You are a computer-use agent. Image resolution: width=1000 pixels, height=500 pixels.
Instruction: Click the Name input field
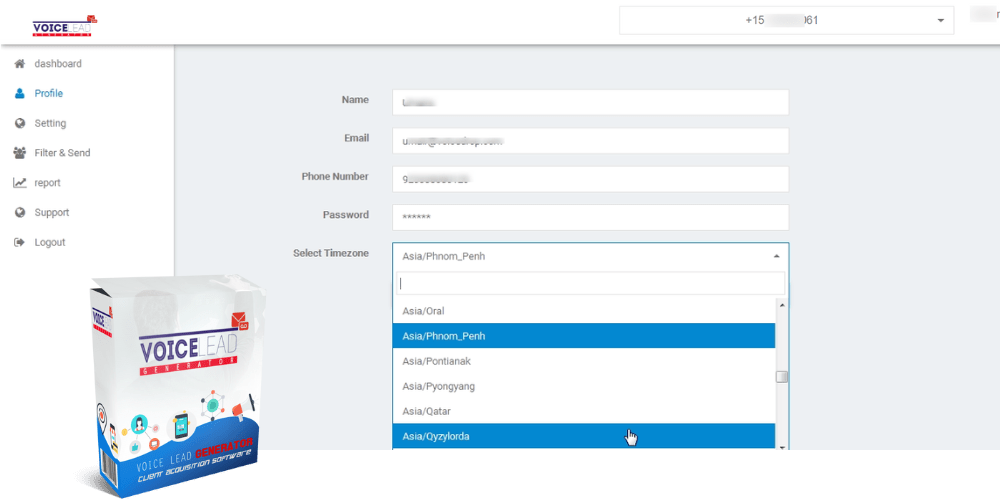click(591, 102)
